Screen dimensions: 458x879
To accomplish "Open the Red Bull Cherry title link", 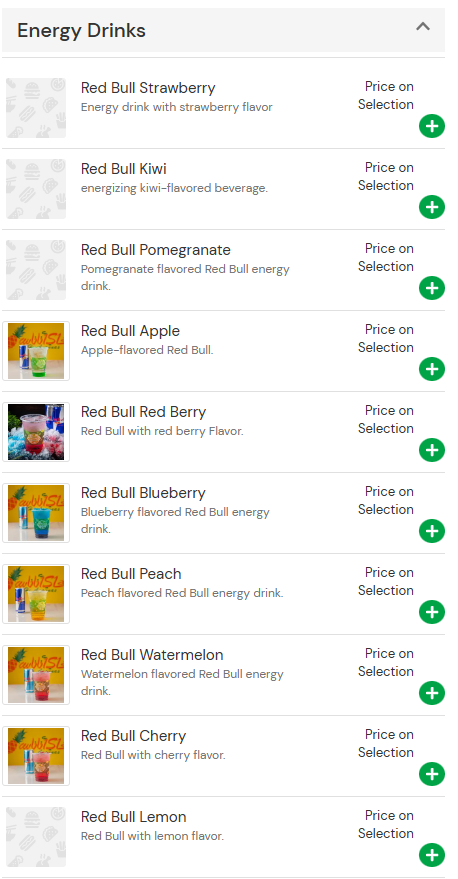I will click(x=133, y=736).
